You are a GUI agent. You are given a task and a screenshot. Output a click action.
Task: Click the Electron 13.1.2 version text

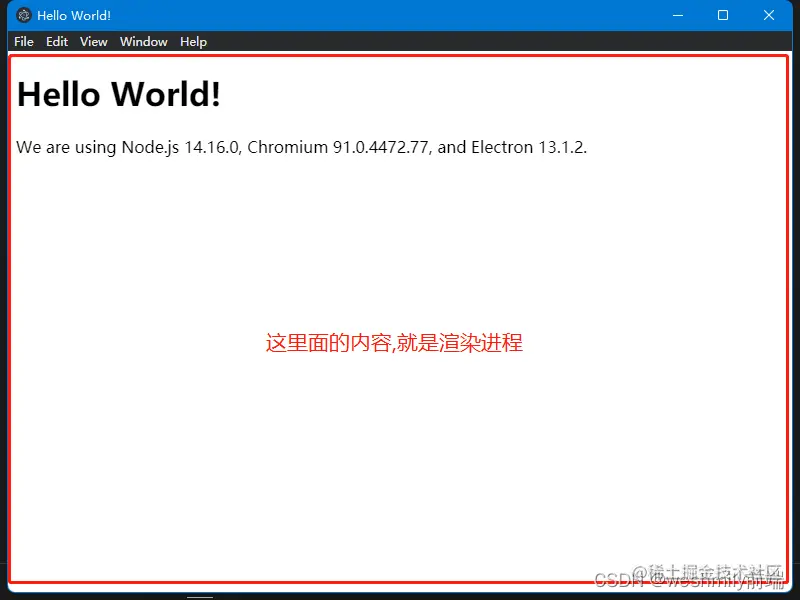click(528, 147)
